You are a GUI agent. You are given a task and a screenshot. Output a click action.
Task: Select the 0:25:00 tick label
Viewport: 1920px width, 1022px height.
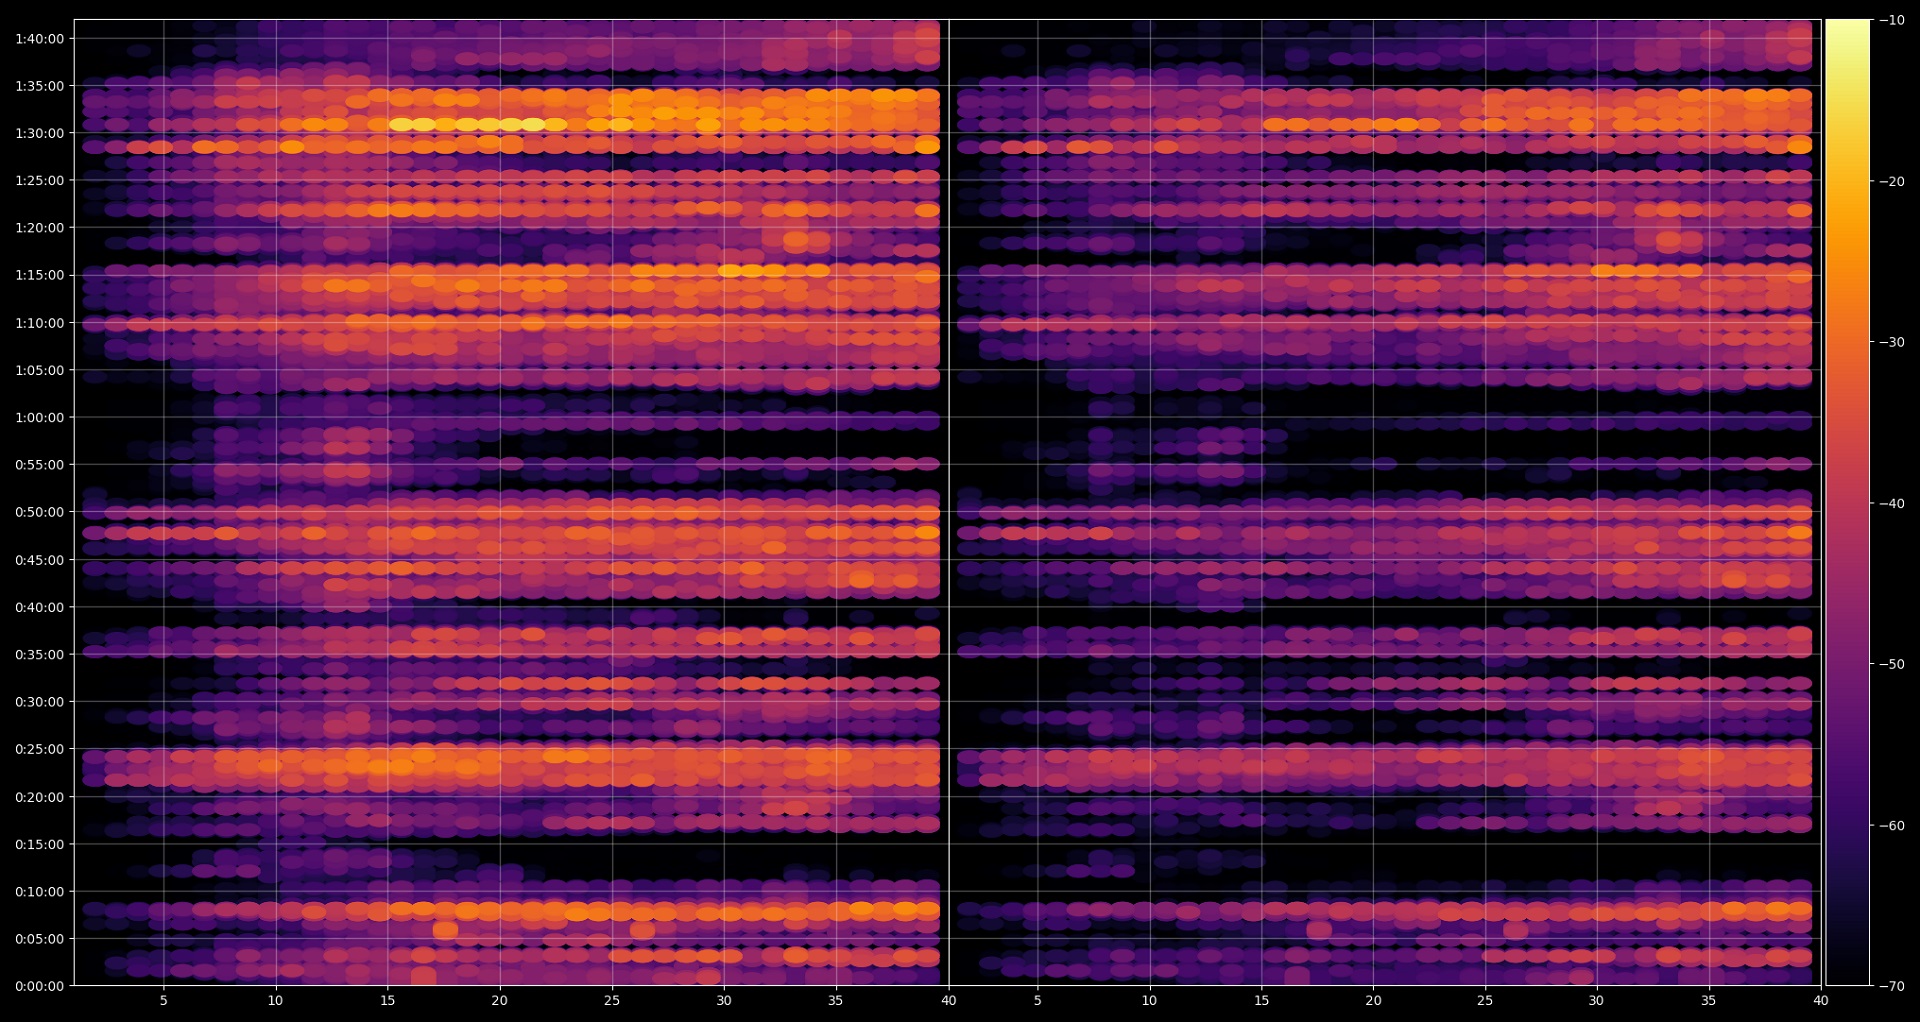[39, 749]
